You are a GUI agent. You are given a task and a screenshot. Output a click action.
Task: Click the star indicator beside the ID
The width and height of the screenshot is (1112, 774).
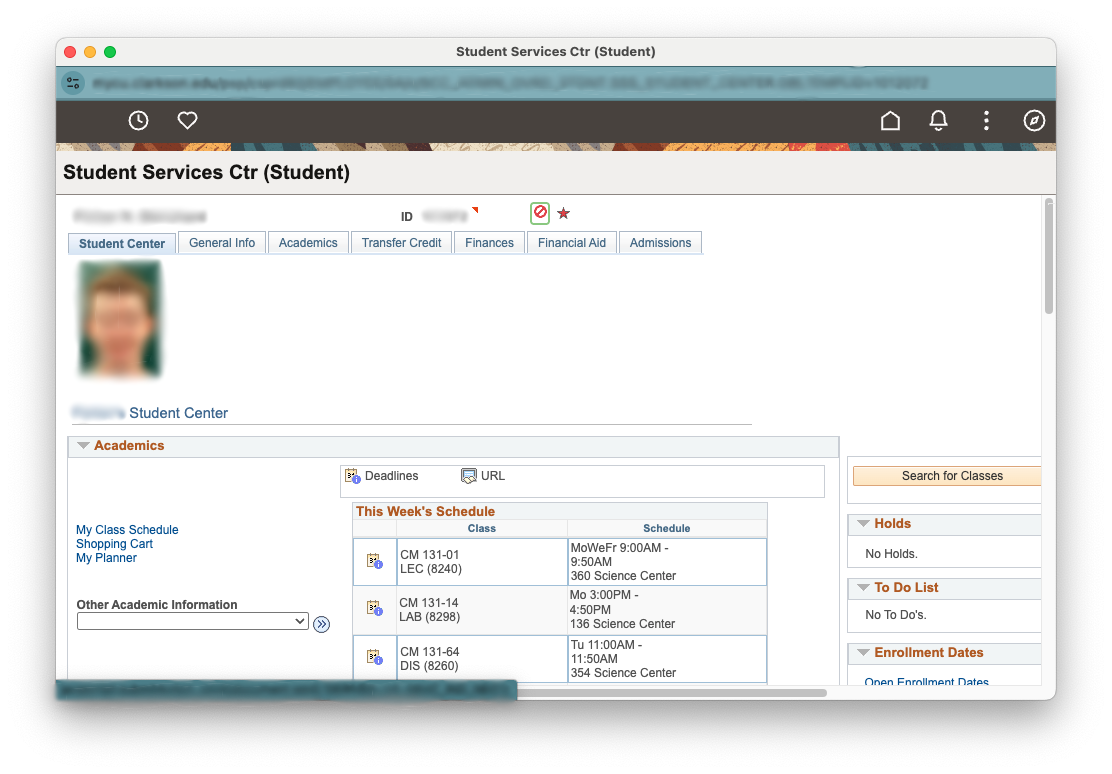pos(563,214)
